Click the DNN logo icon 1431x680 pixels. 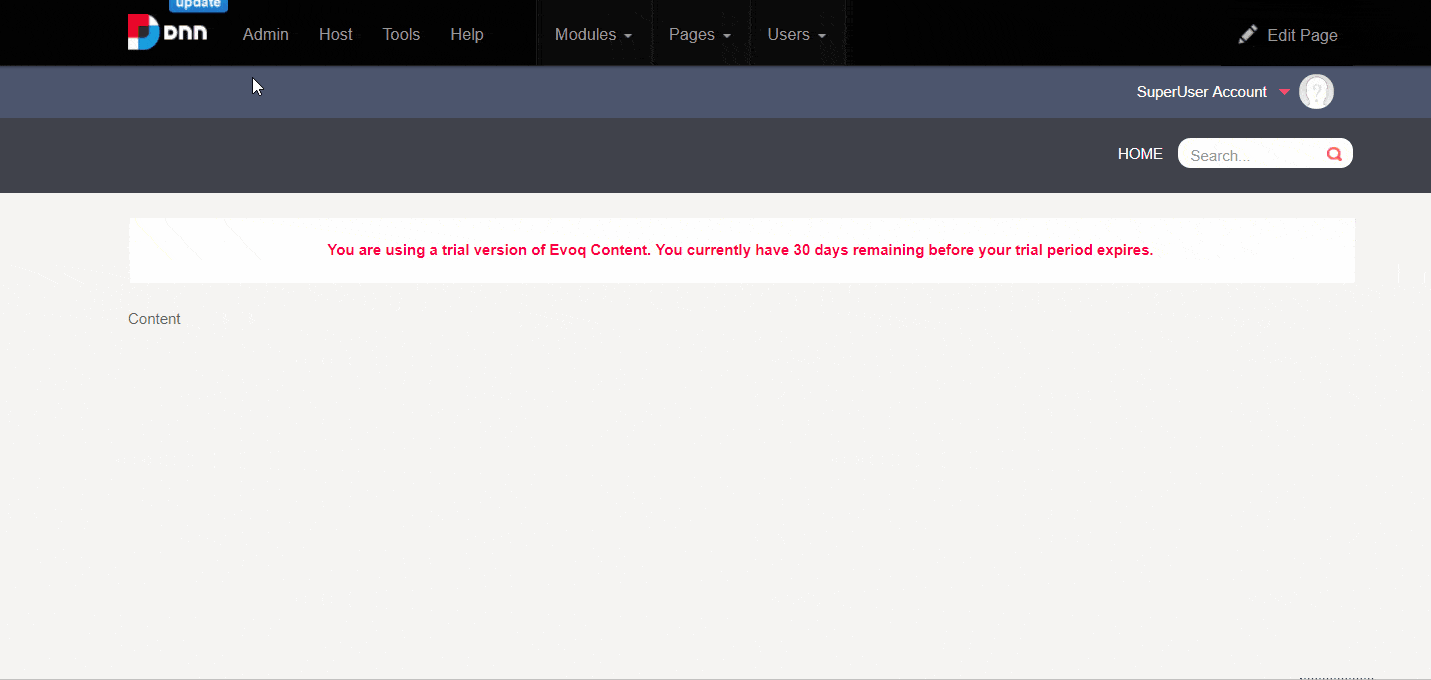[167, 32]
